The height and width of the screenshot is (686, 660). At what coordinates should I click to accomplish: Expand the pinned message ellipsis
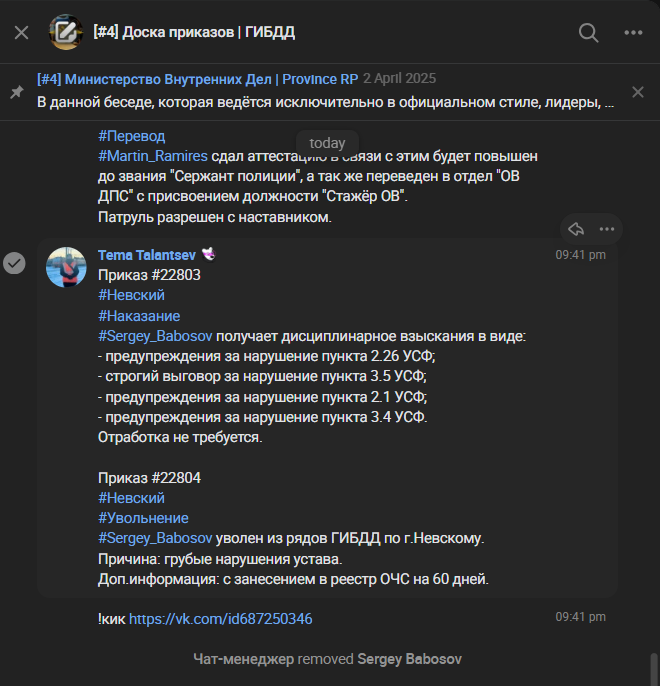point(636,102)
